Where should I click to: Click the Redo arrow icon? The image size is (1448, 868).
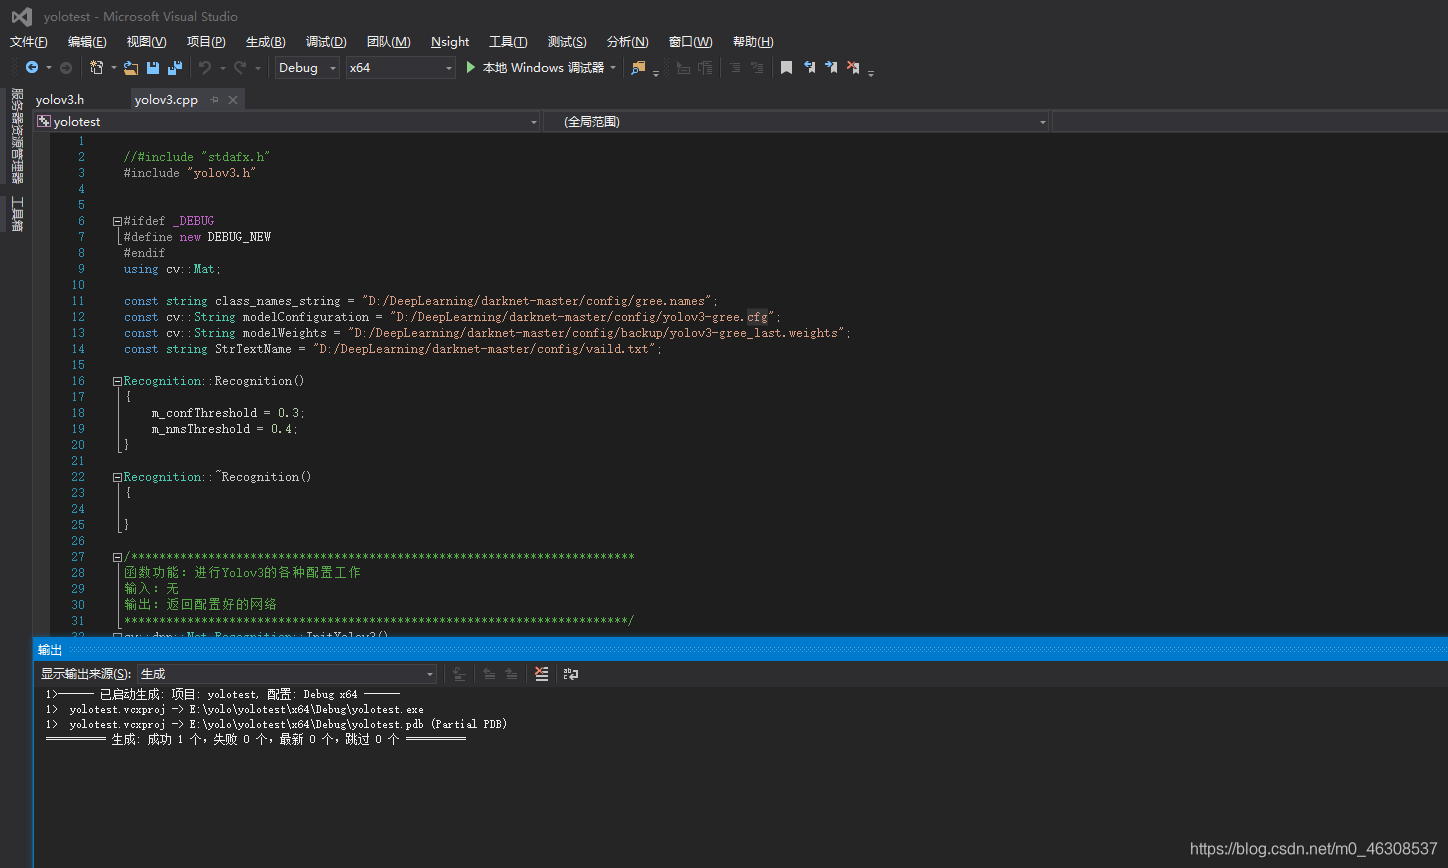[x=240, y=68]
